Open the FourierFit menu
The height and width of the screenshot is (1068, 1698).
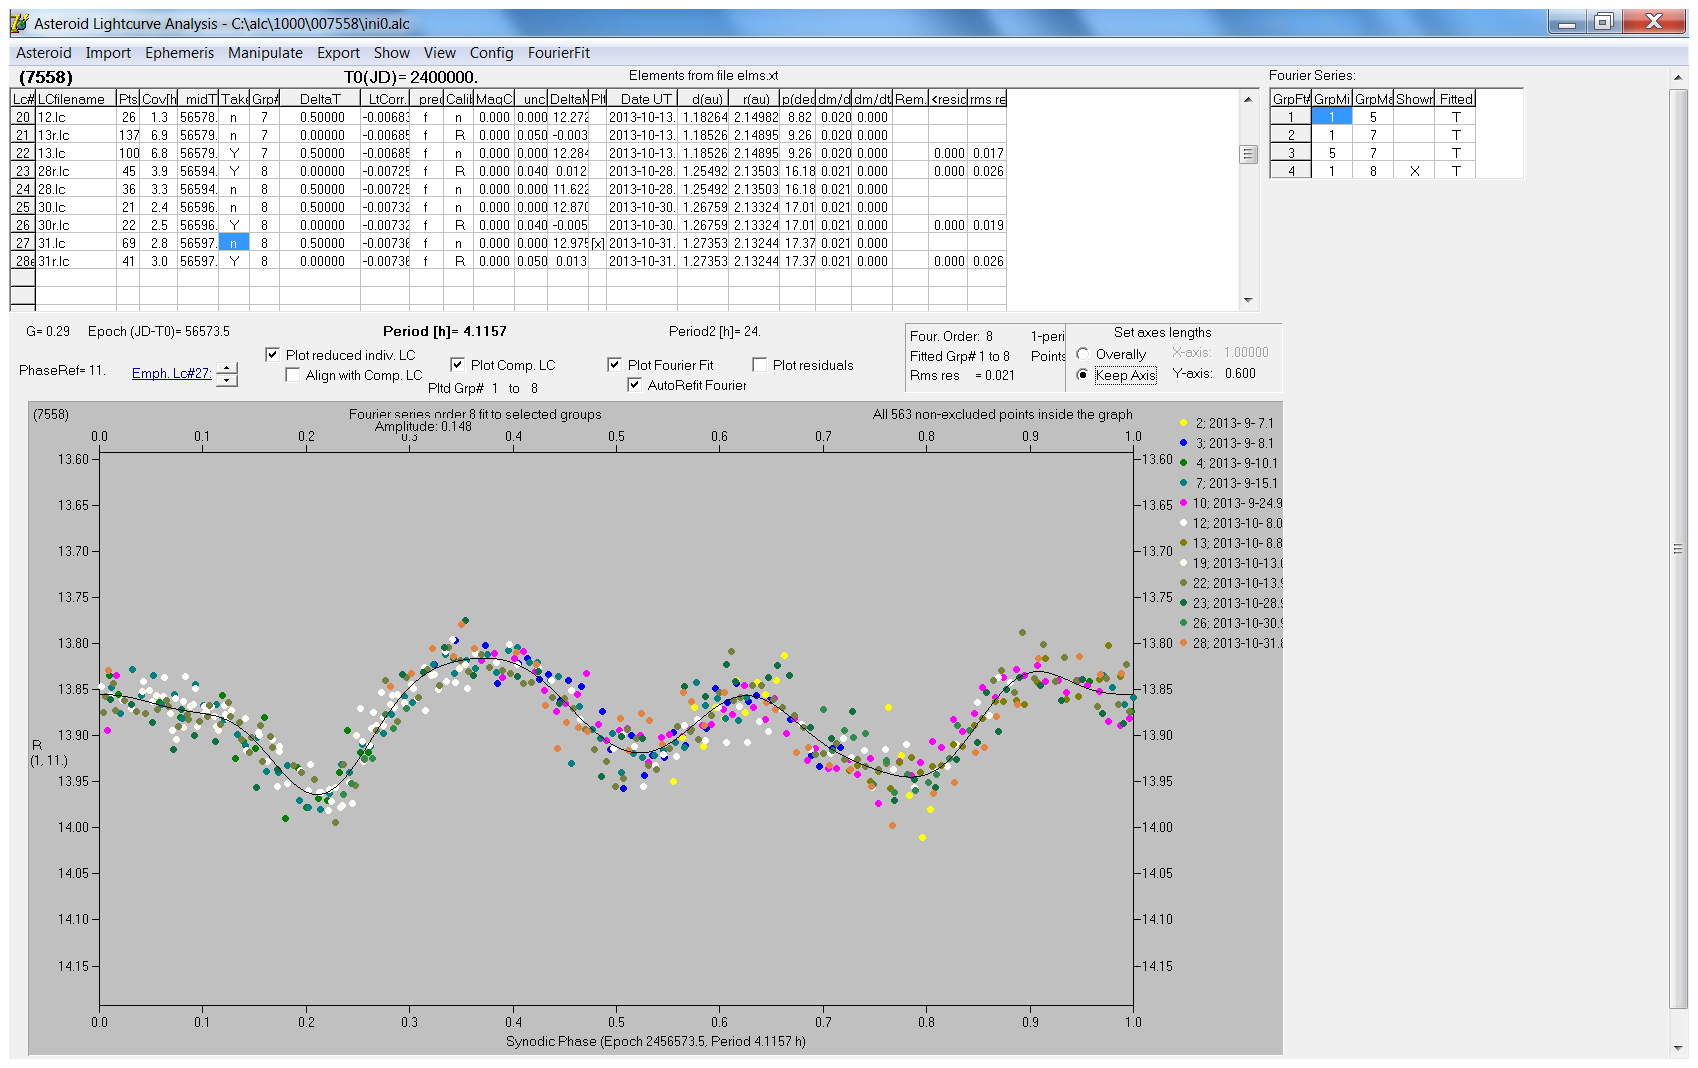[559, 53]
